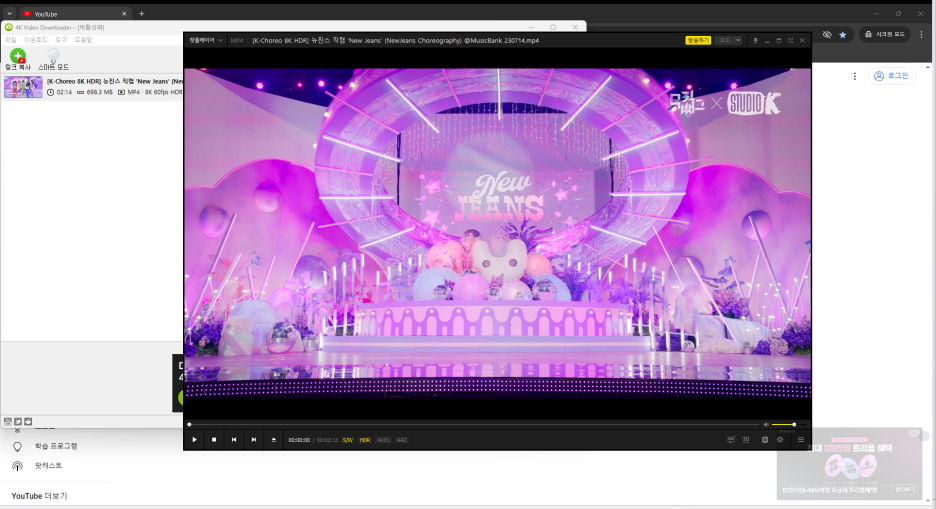
Task: Click the YouTube sign-in button
Action: click(891, 76)
